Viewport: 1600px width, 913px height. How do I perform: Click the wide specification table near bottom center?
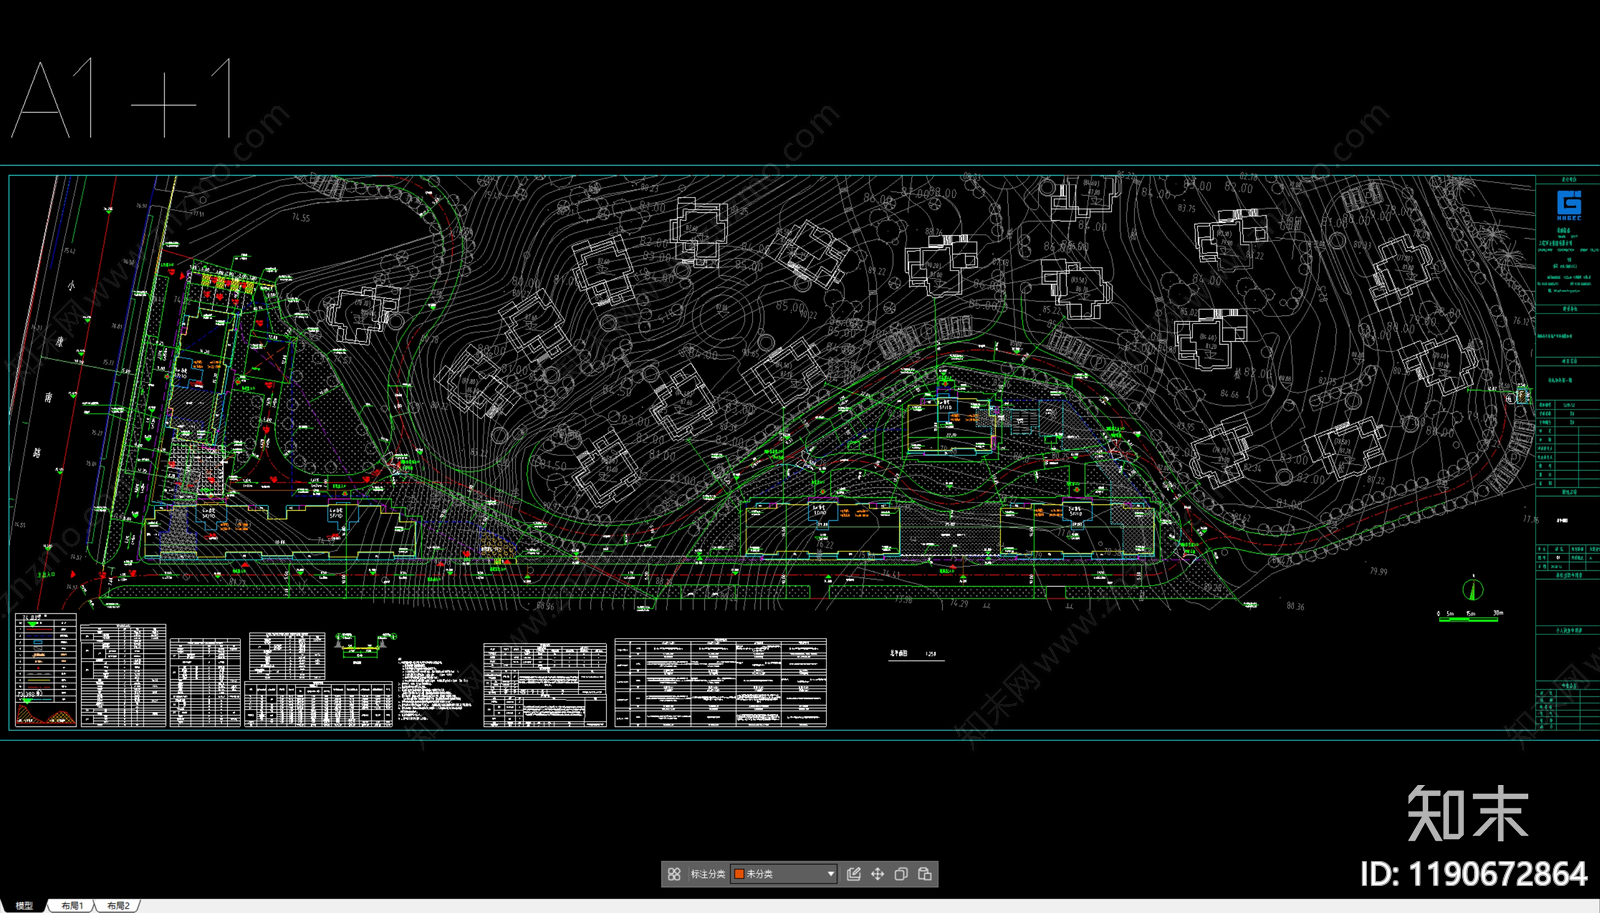[720, 682]
